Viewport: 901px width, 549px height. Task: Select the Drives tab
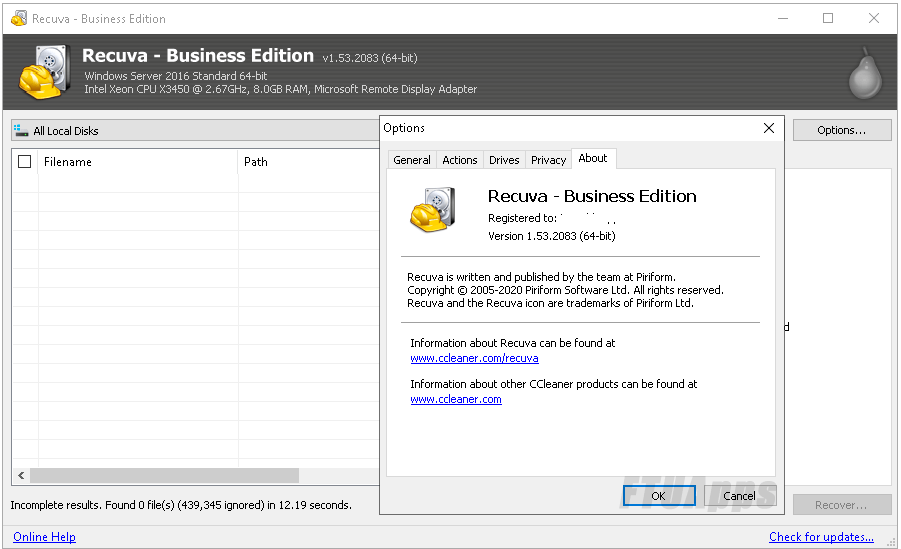(504, 160)
